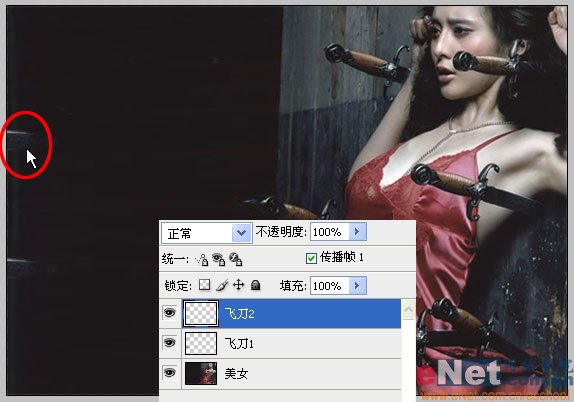This screenshot has width=574, height=402.
Task: Click the unify layer position icon
Action: click(x=202, y=260)
